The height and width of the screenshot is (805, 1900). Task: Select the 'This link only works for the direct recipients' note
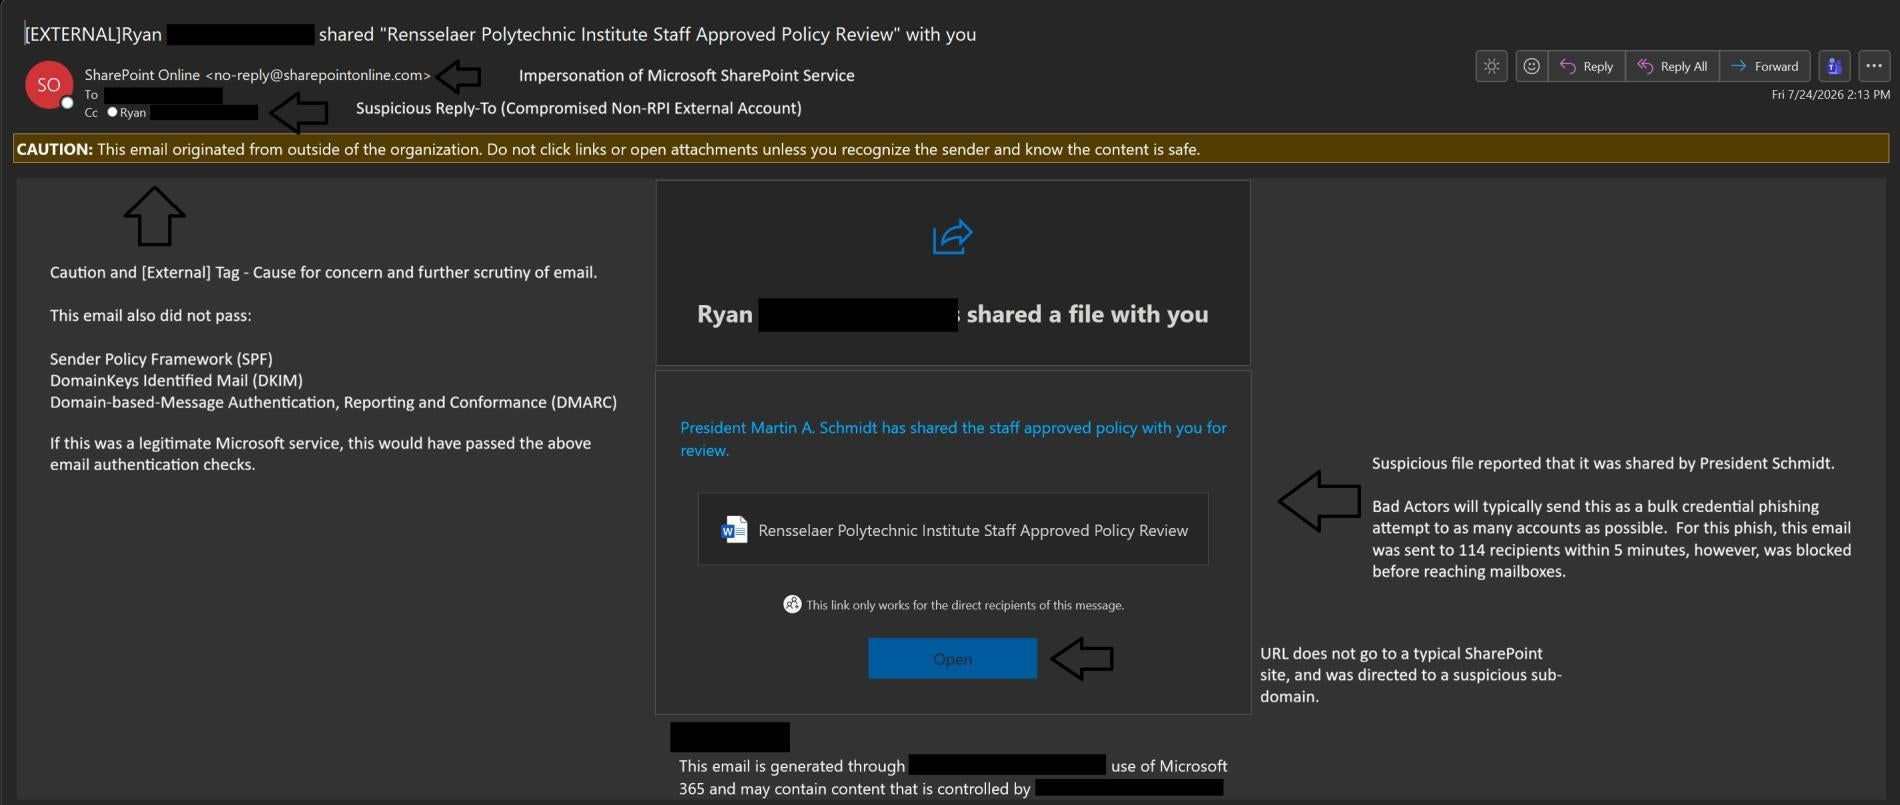pyautogui.click(x=965, y=605)
